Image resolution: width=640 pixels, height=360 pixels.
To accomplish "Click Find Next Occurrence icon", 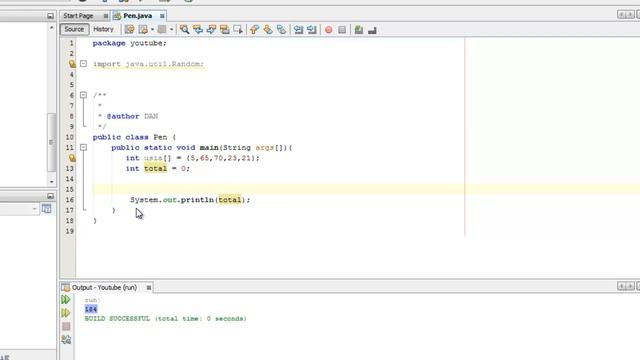I will [x=211, y=29].
